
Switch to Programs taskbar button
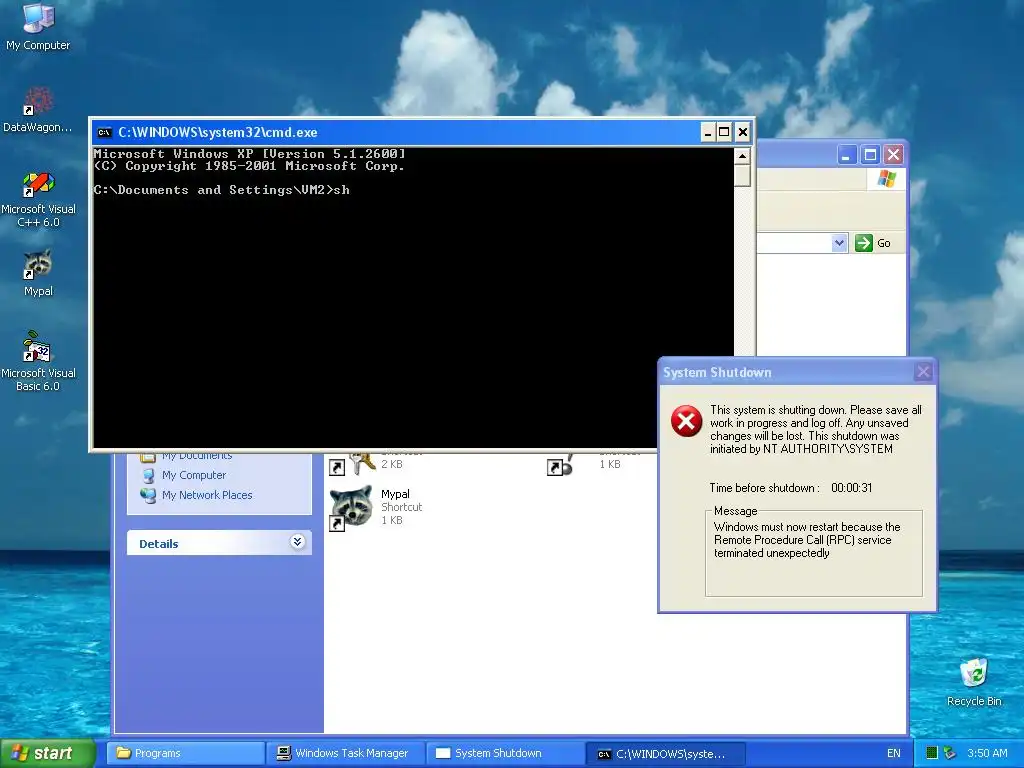coord(185,753)
